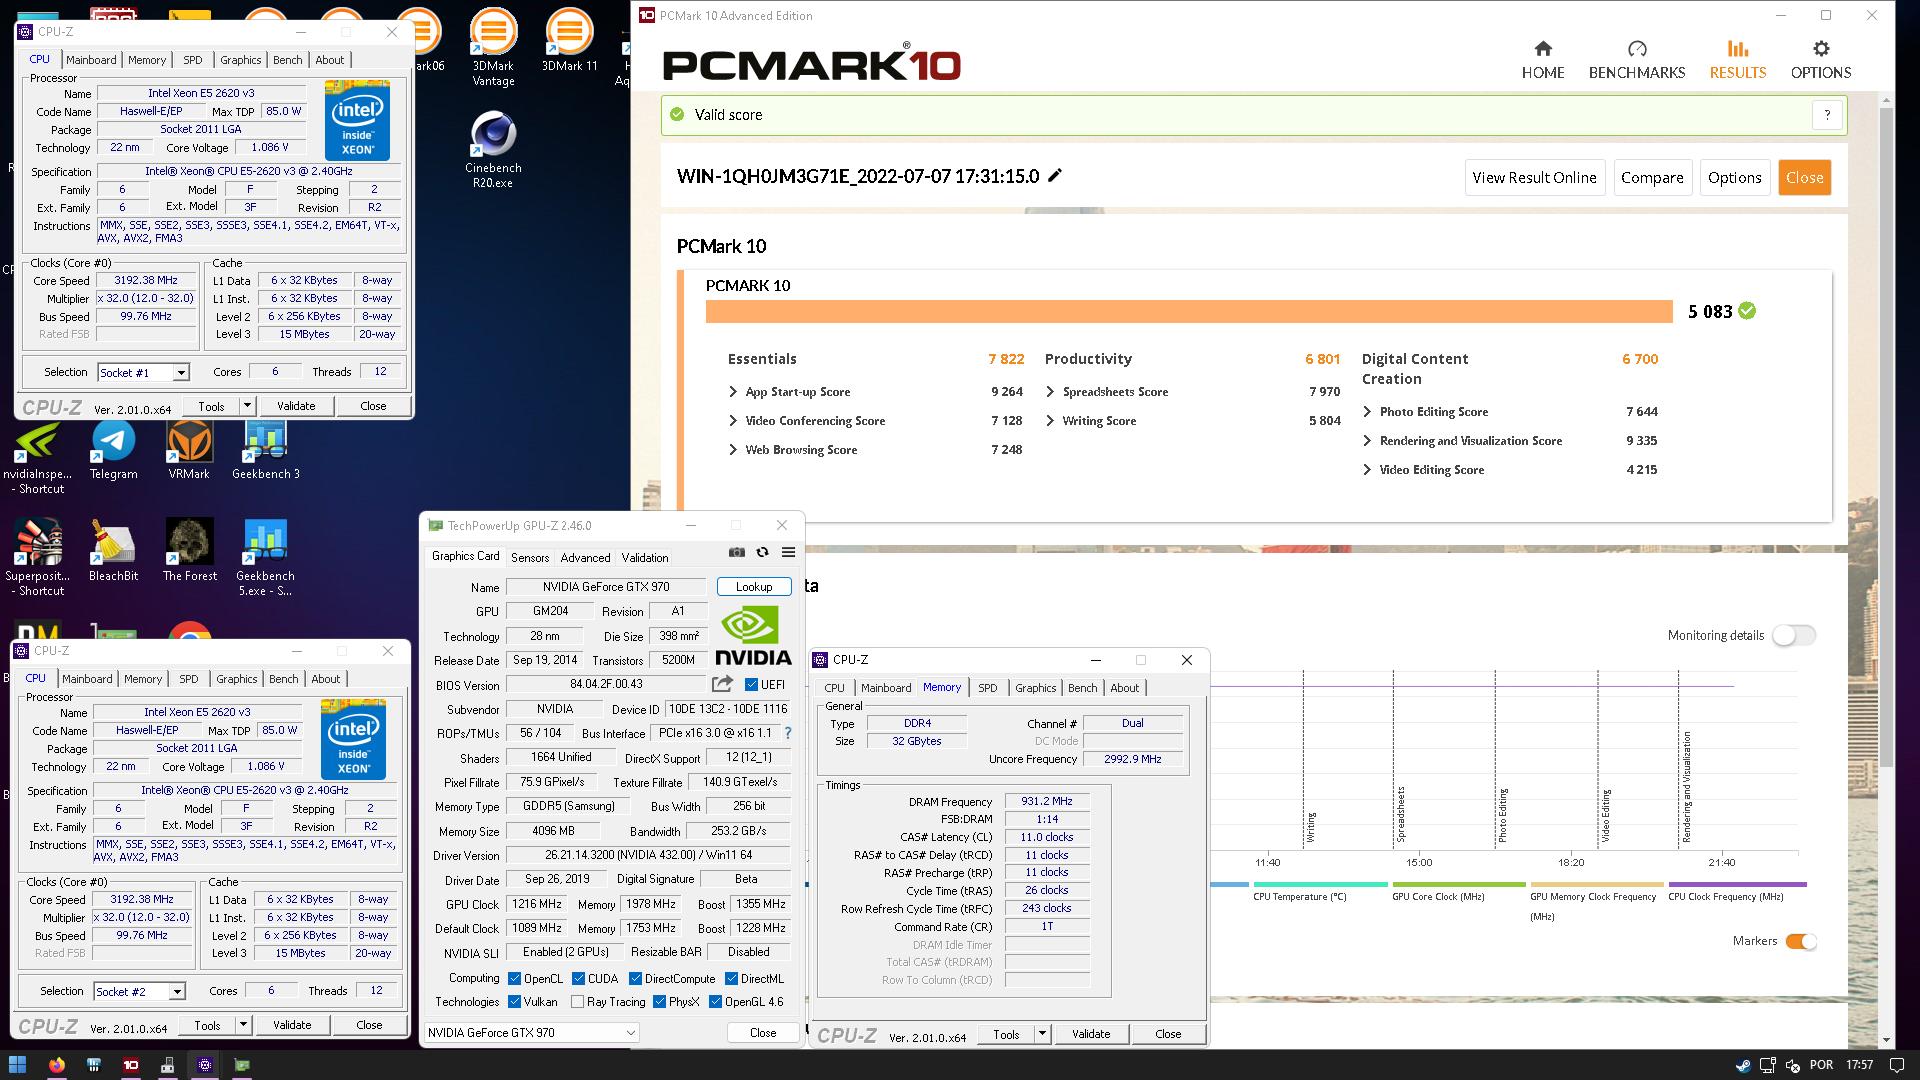Switch to the Sensors tab in GPU-Z

[529, 557]
